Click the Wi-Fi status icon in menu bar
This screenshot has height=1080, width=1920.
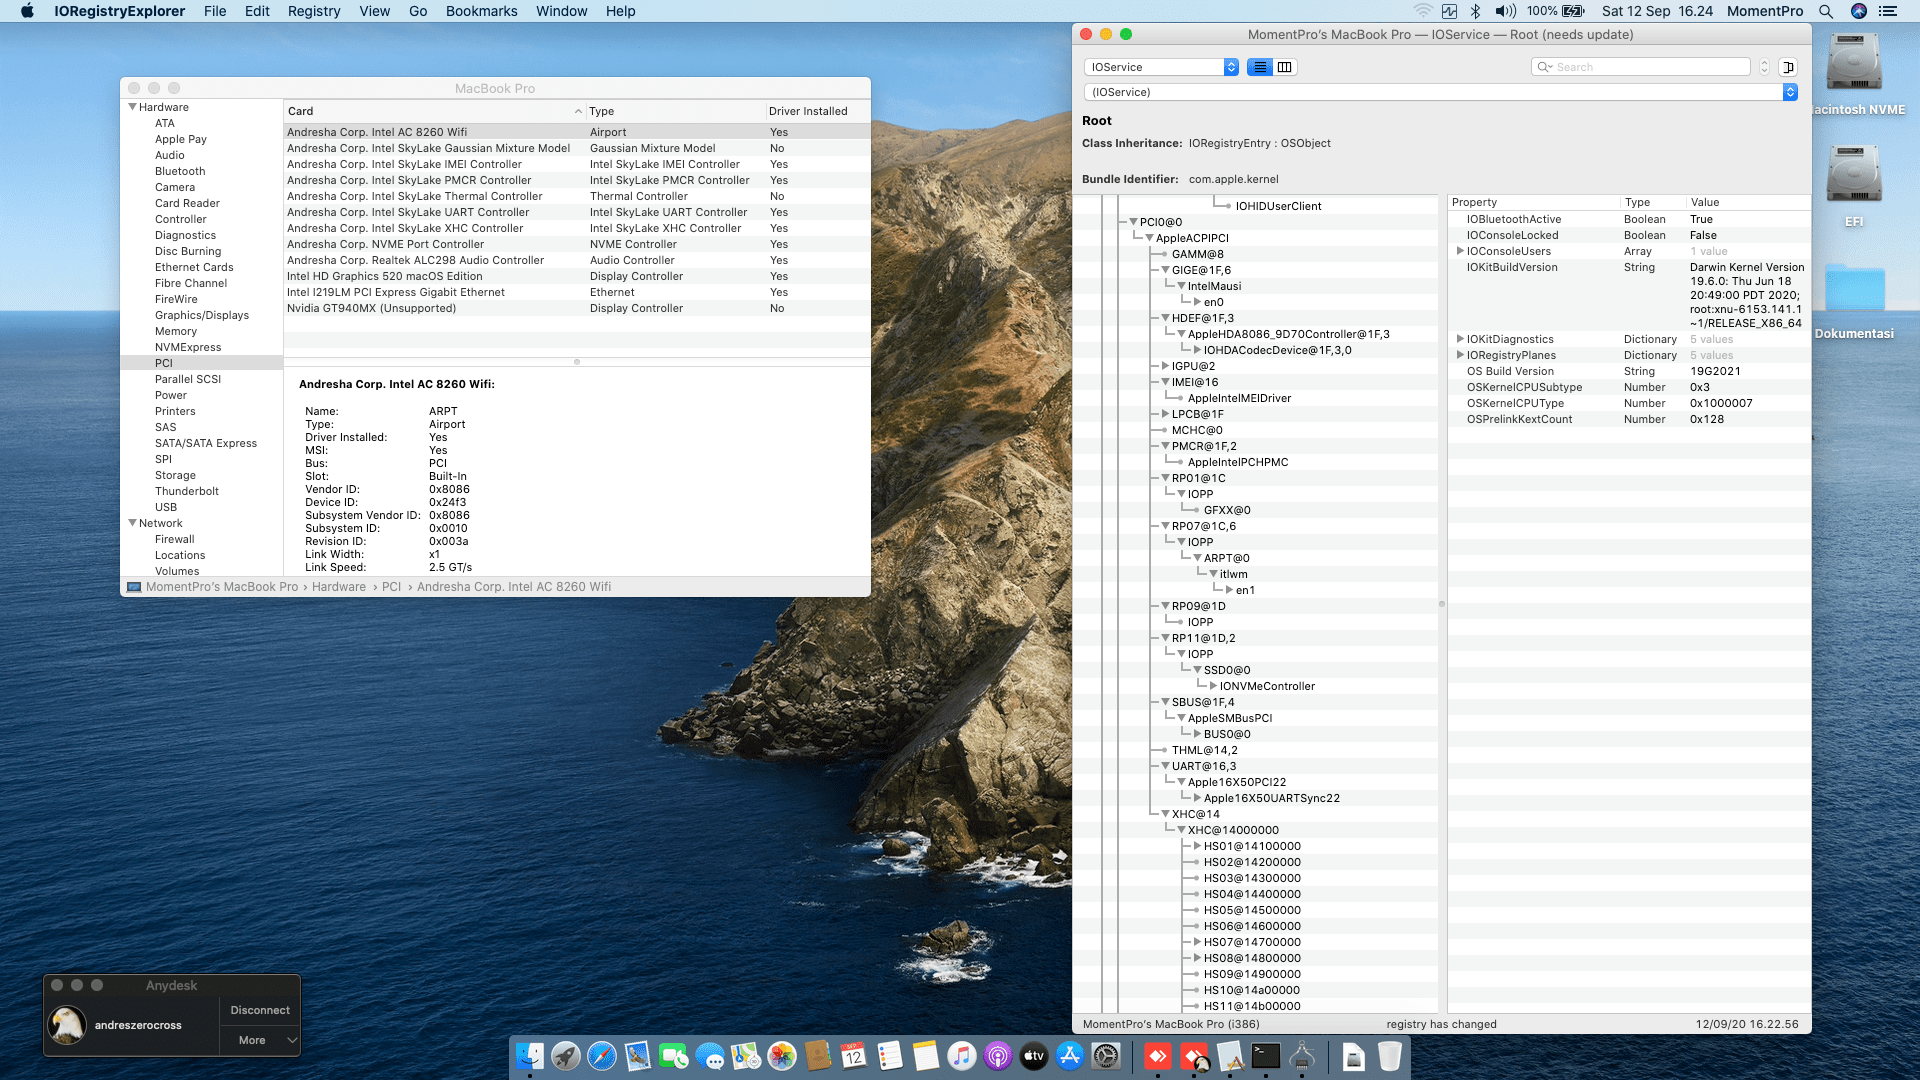point(1422,11)
